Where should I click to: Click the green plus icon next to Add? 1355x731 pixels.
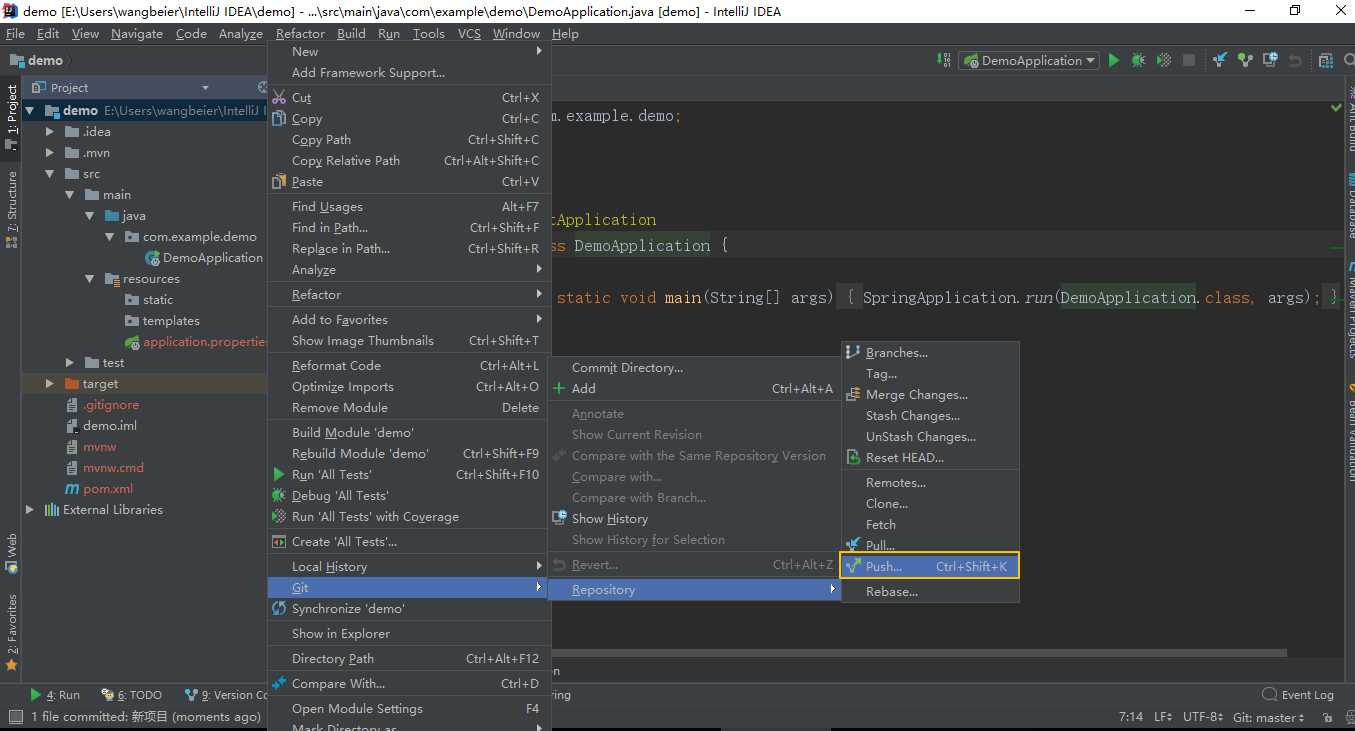click(x=559, y=388)
